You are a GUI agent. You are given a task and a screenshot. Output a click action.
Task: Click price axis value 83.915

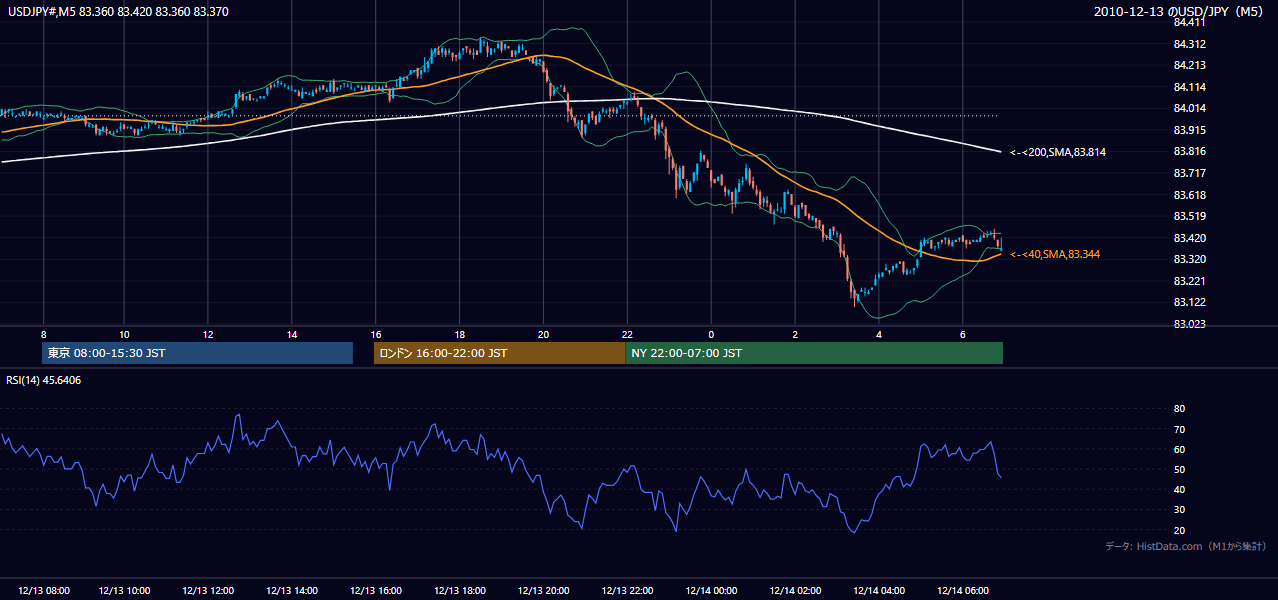click(x=1190, y=130)
